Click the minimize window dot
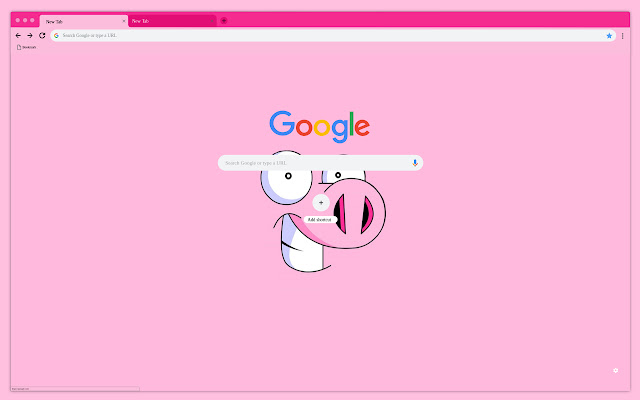640x400 pixels. coord(25,20)
